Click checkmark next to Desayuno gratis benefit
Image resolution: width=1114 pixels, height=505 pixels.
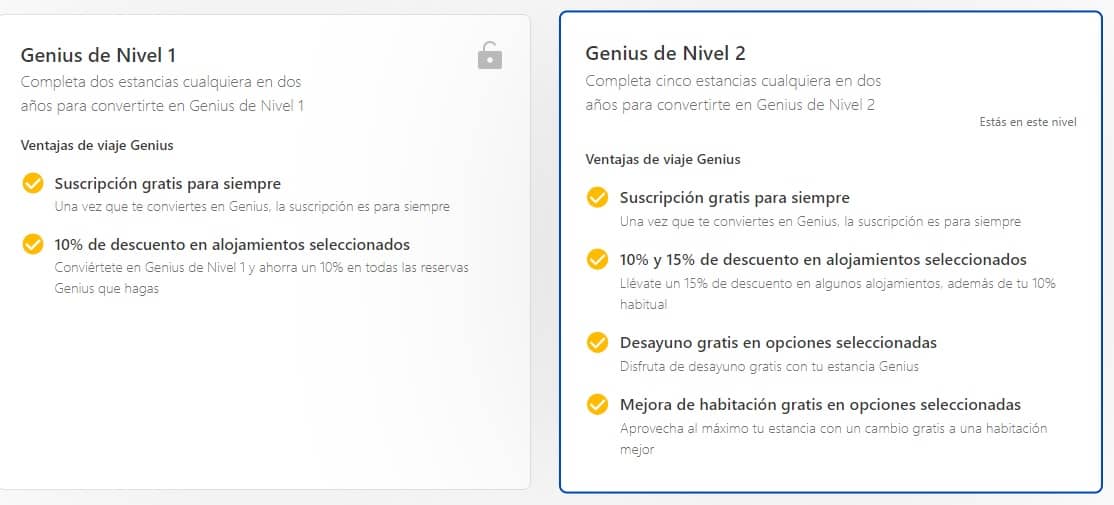[x=597, y=342]
